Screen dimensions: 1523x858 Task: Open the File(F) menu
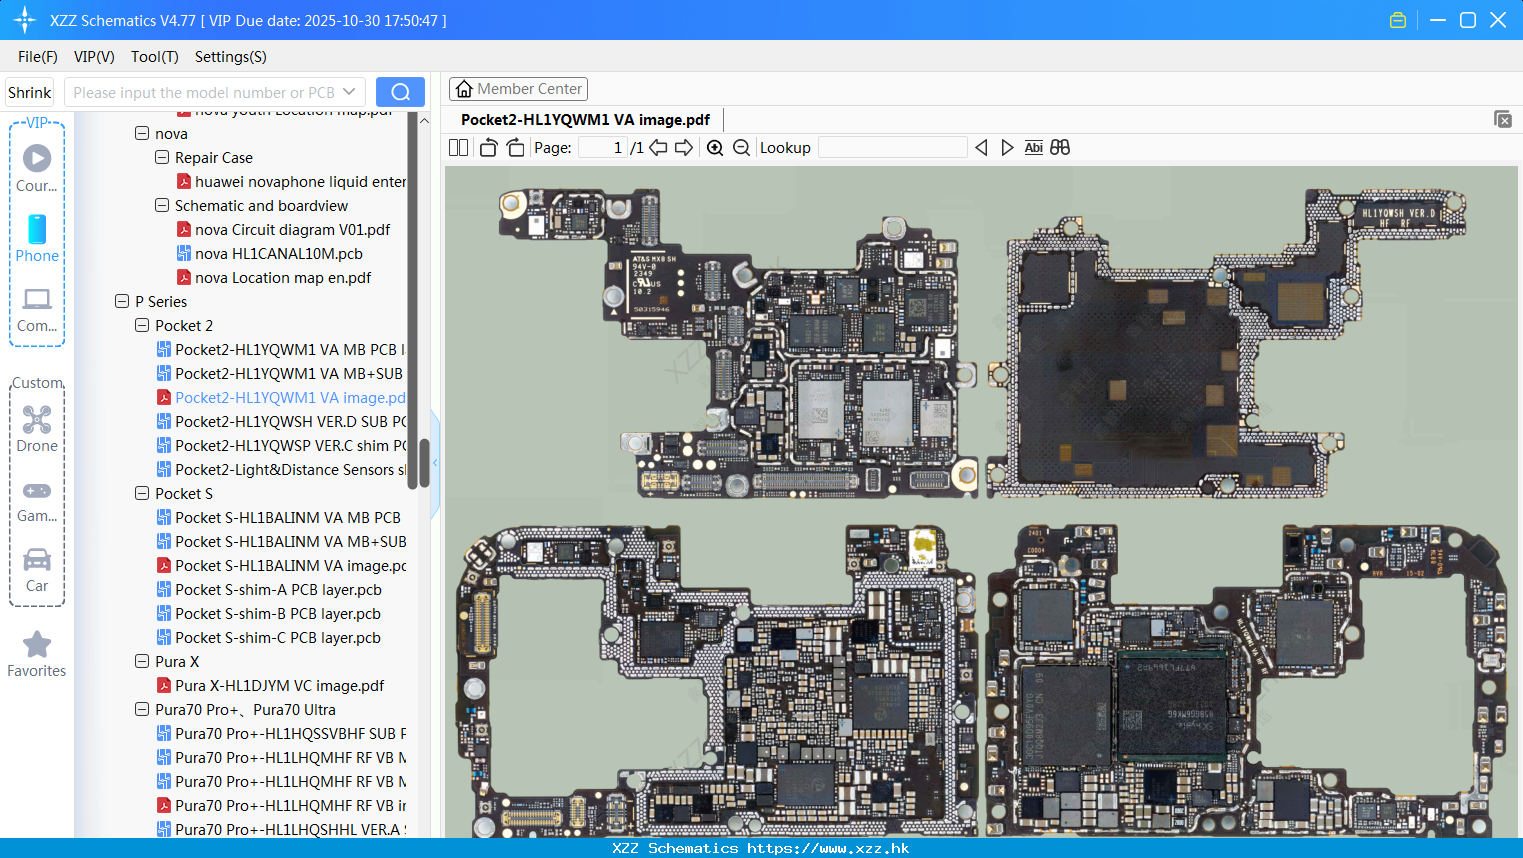pos(38,57)
